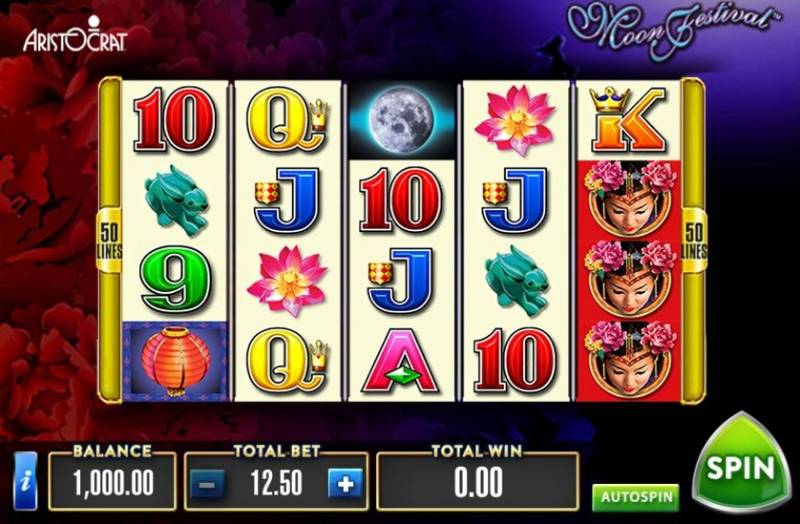The image size is (800, 524).
Task: Click the lotus flower on reel four top
Action: [x=515, y=120]
